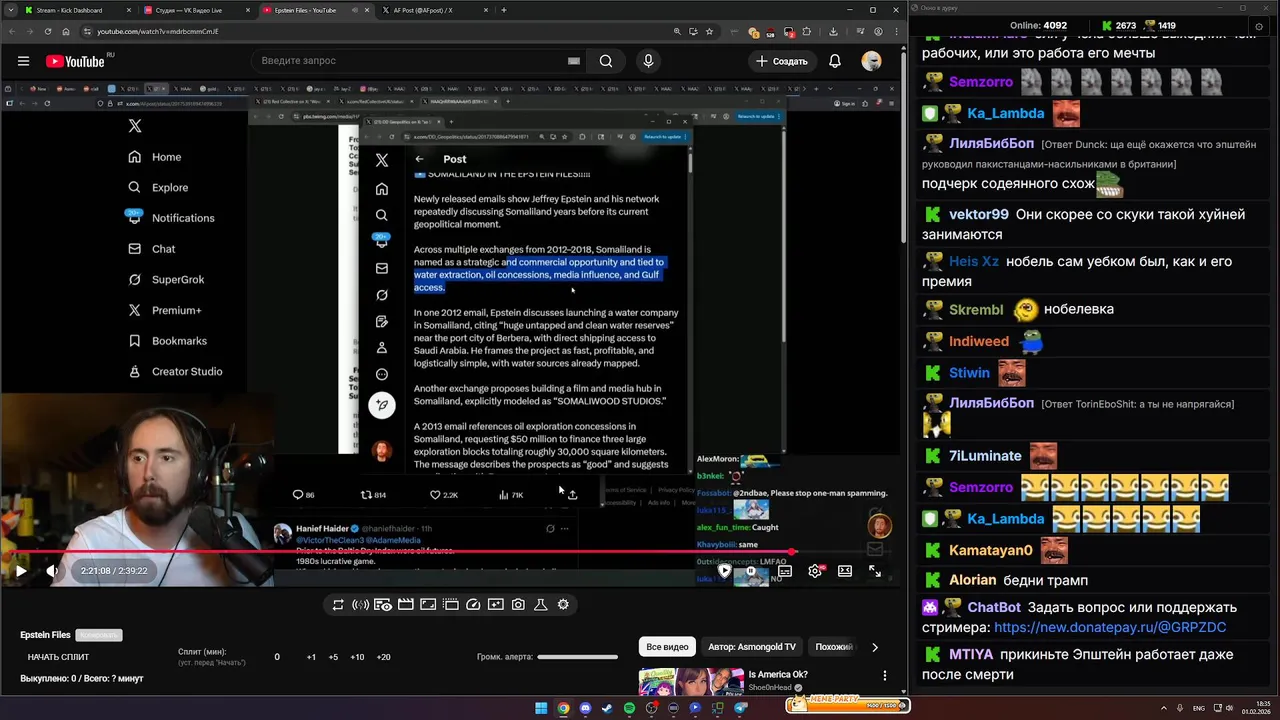The height and width of the screenshot is (720, 1280).
Task: Open the browser extensions puzzle icon
Action: pyautogui.click(x=807, y=31)
